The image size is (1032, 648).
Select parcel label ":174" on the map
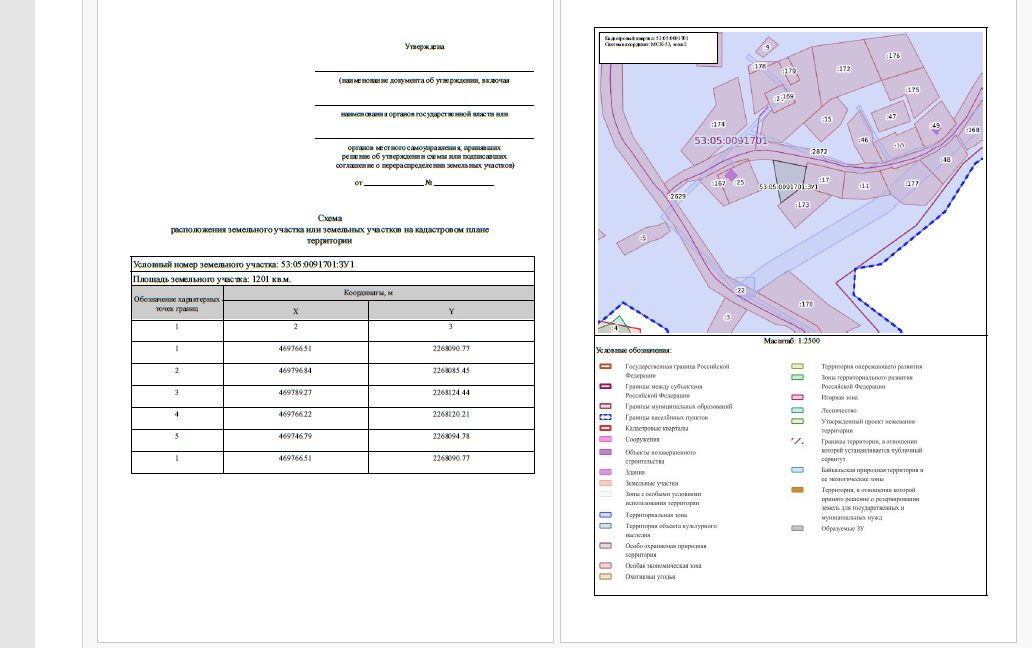click(718, 124)
